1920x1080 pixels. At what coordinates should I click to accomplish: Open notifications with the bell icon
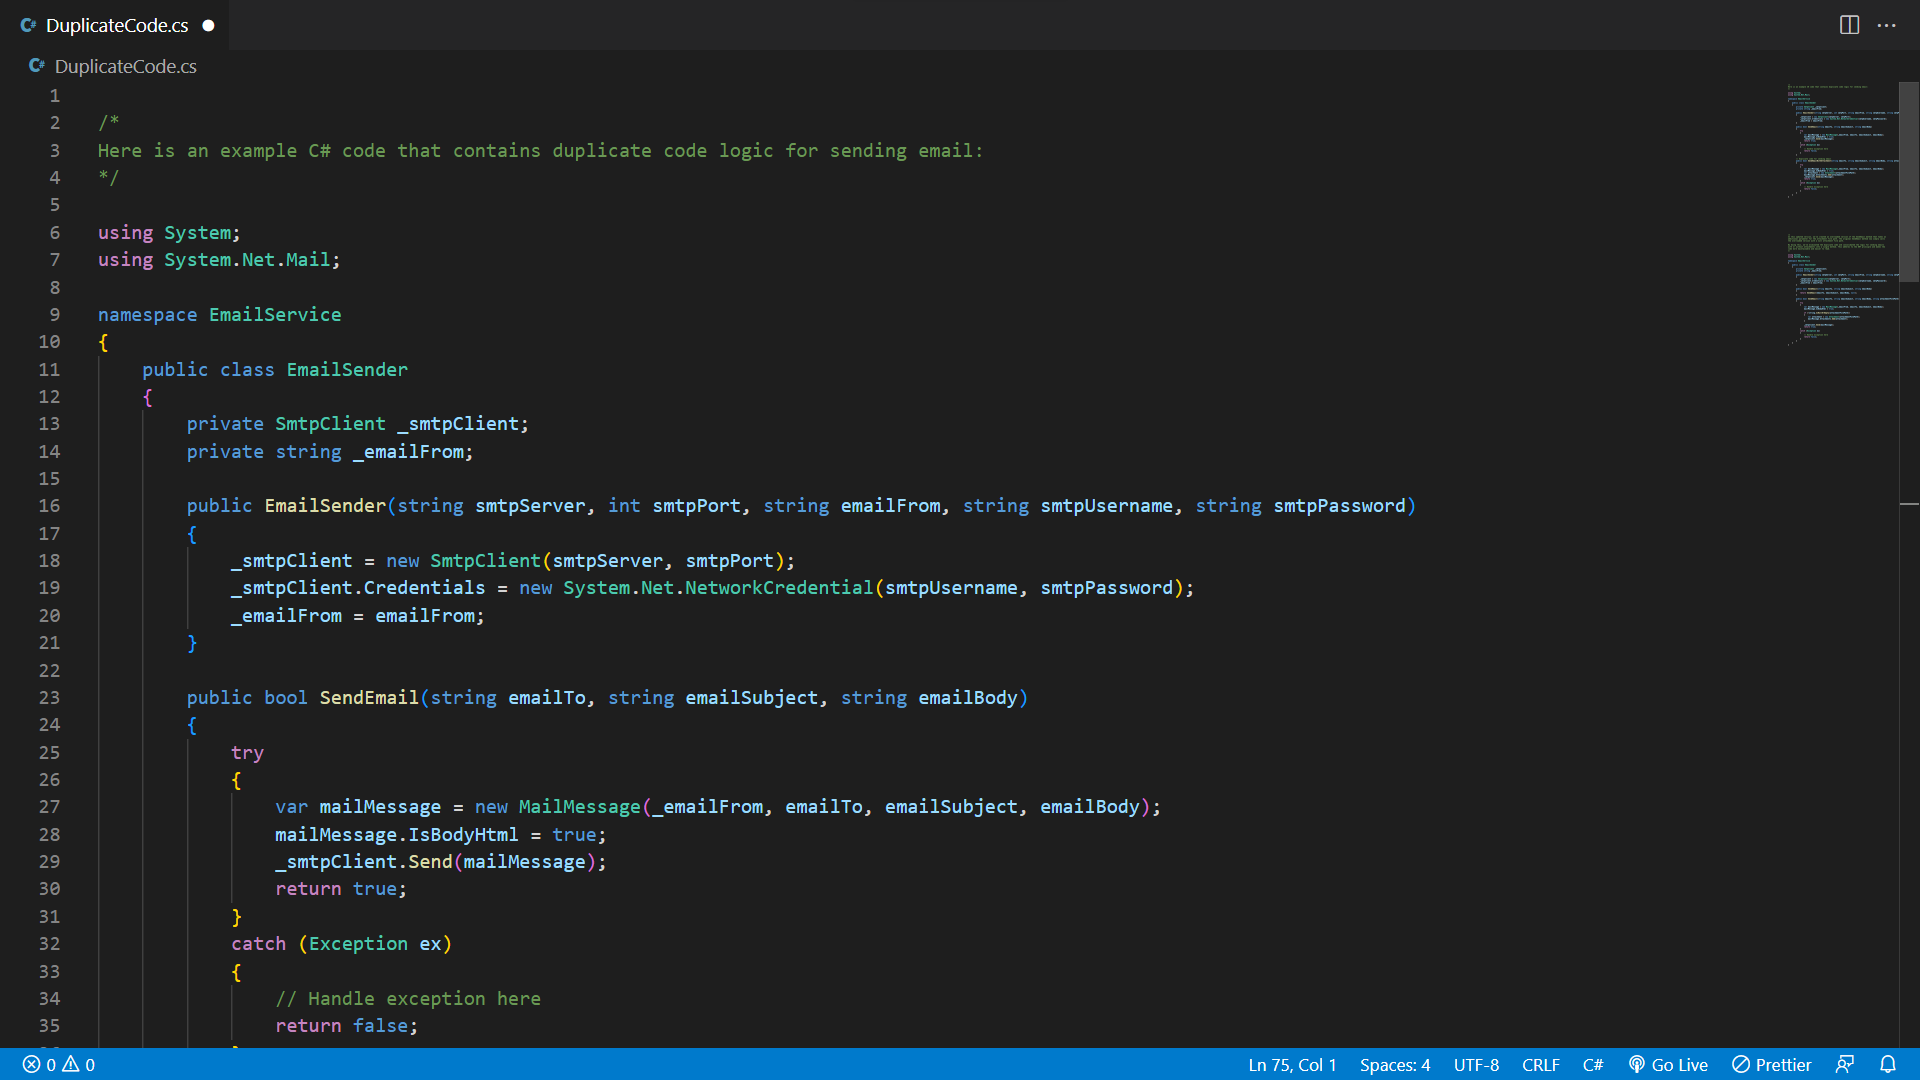pyautogui.click(x=1889, y=1064)
